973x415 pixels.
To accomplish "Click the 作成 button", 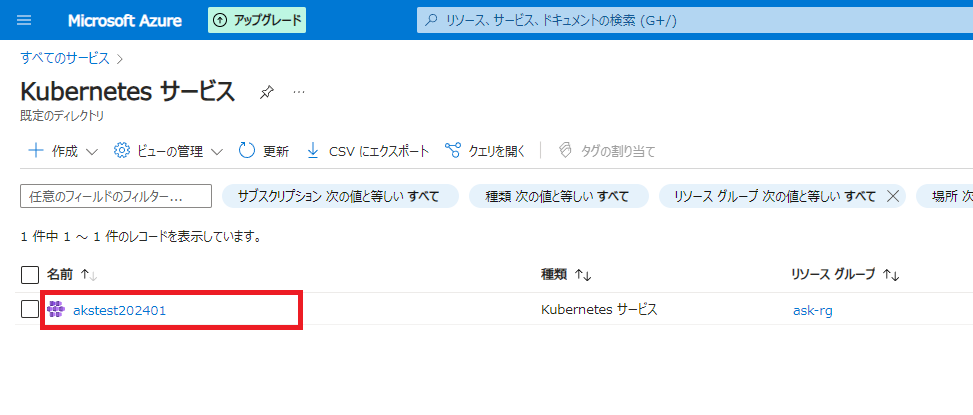I will coord(63,151).
